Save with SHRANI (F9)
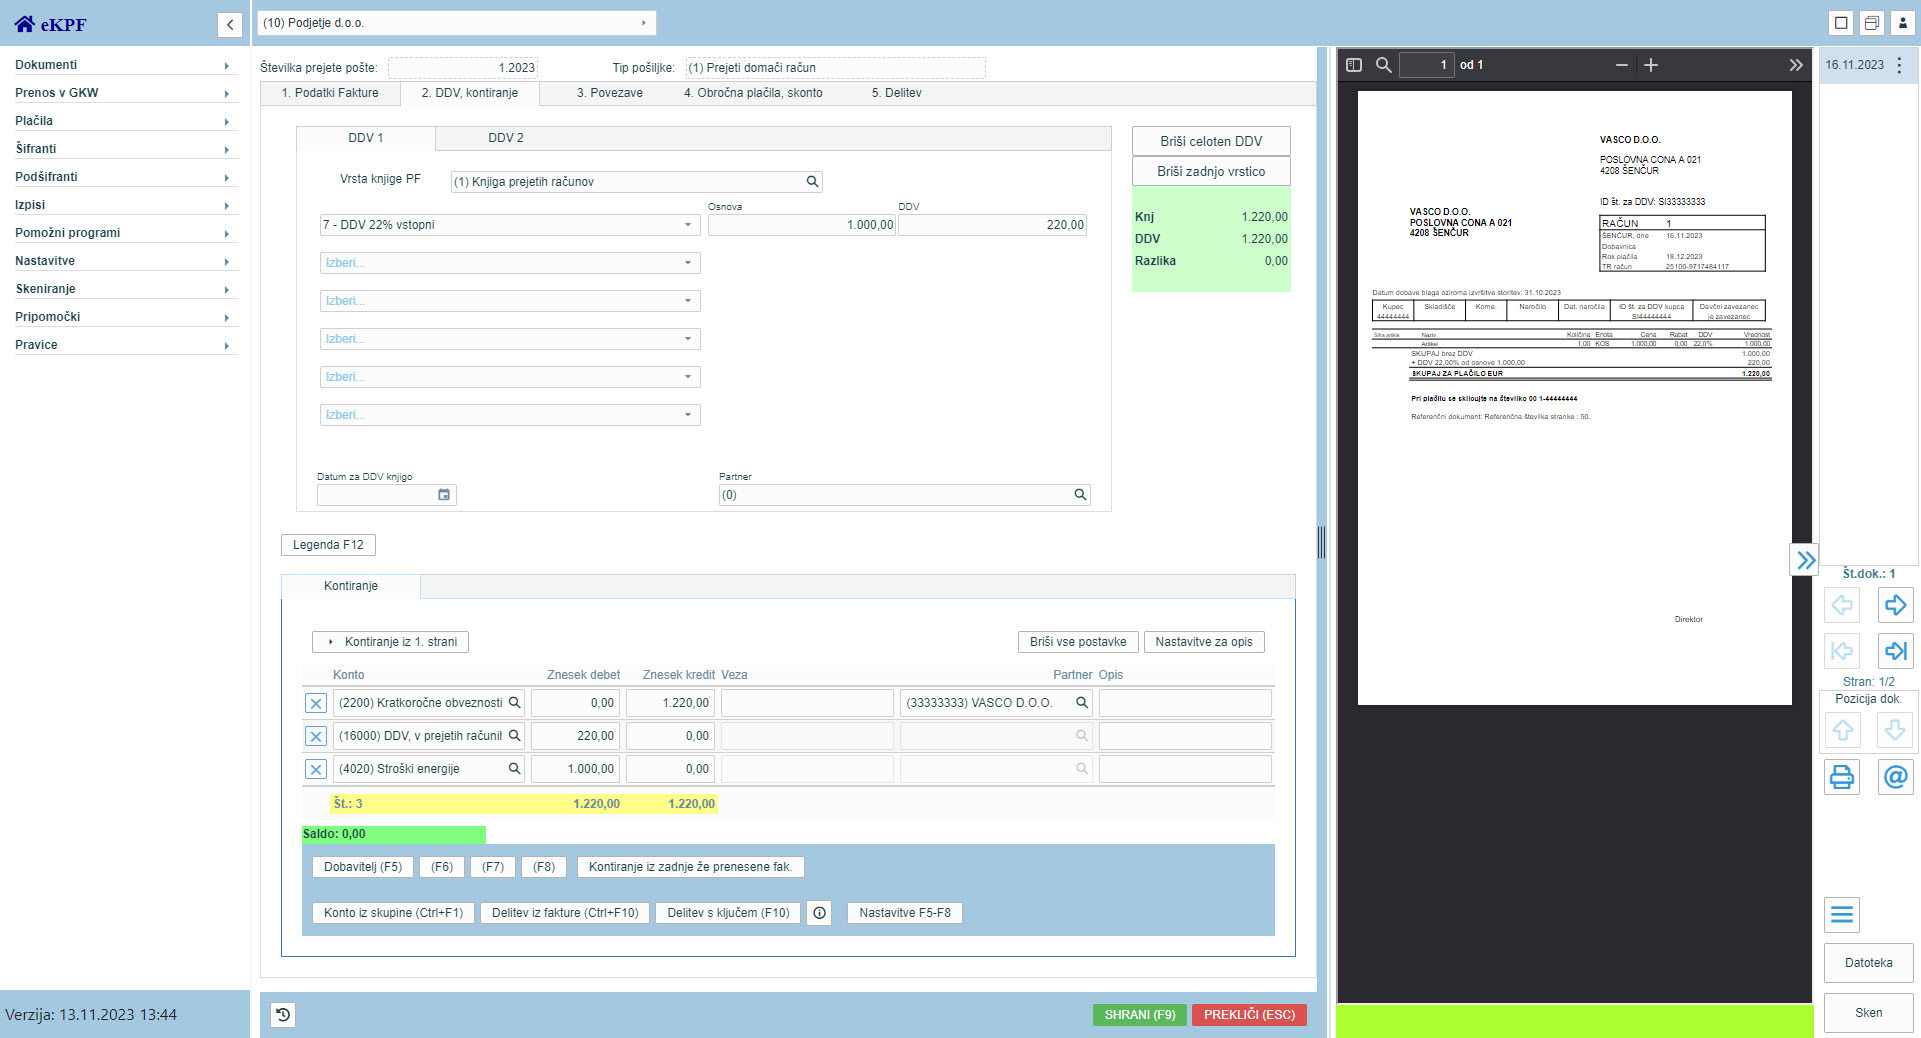Viewport: 1921px width, 1038px height. point(1140,1015)
